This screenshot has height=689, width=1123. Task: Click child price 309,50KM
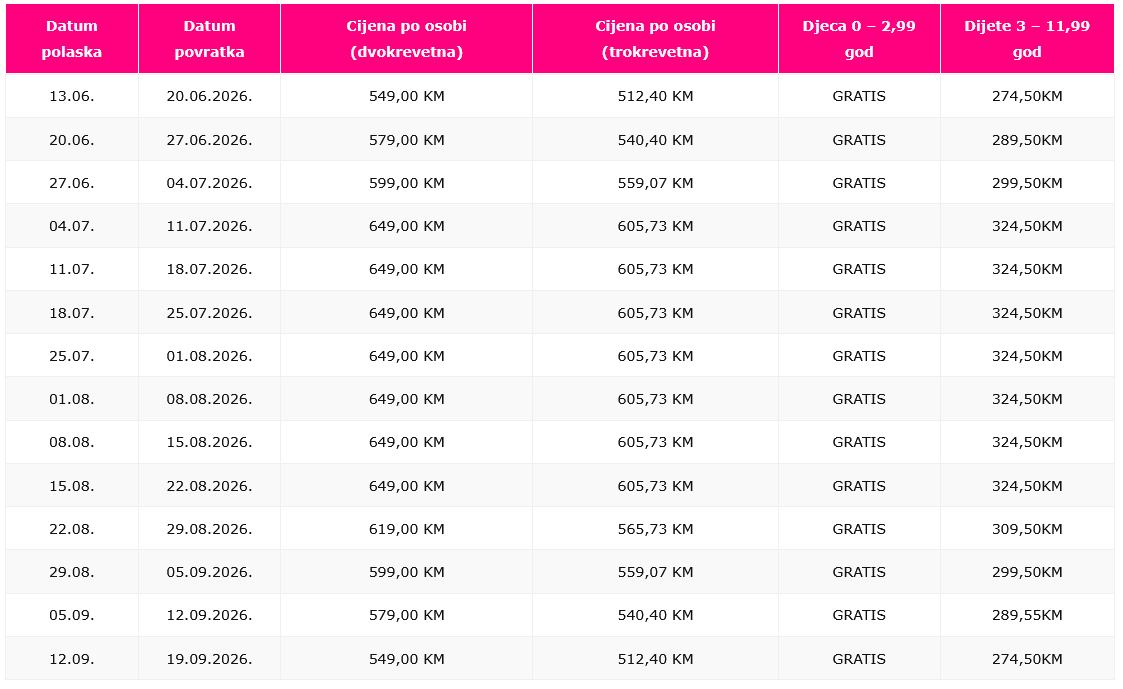(1027, 529)
